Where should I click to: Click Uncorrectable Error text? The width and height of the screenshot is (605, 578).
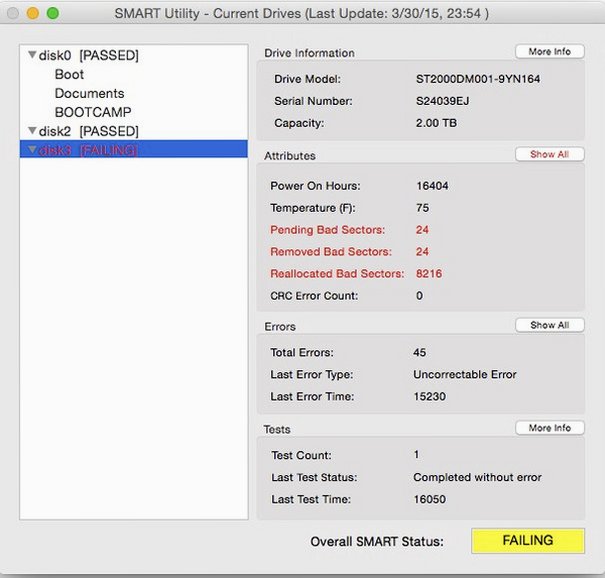click(465, 374)
